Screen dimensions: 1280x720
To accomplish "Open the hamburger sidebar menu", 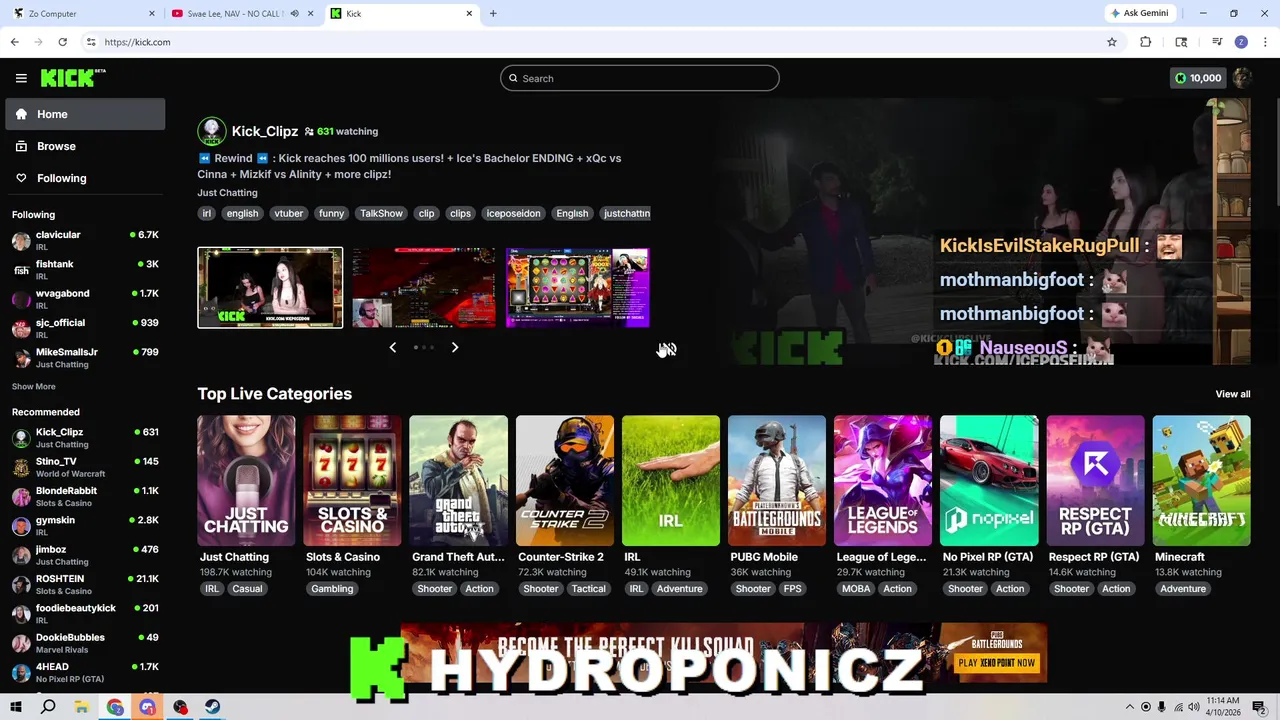I will [21, 78].
